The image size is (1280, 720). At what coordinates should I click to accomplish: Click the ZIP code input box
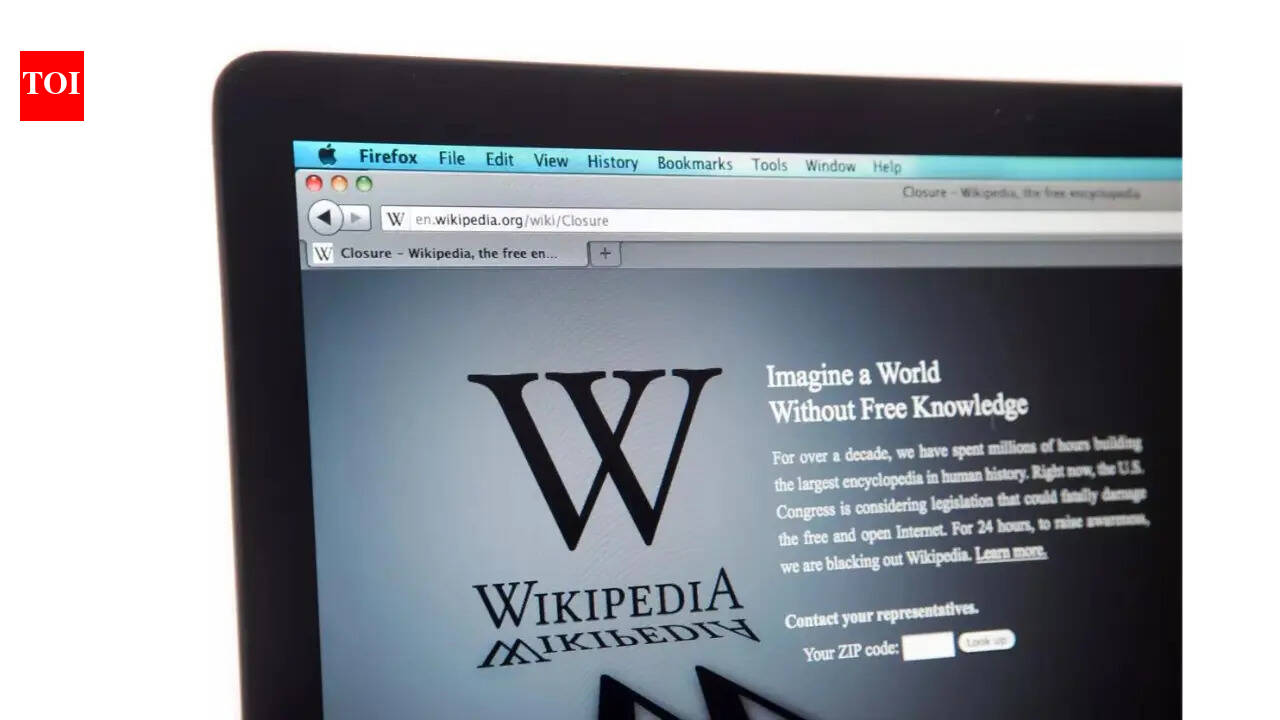[x=929, y=646]
